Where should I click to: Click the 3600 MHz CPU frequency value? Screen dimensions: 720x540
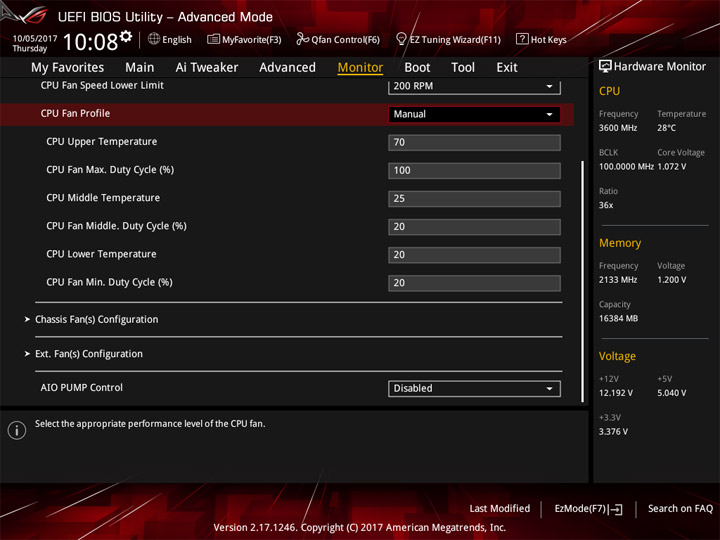pyautogui.click(x=618, y=128)
